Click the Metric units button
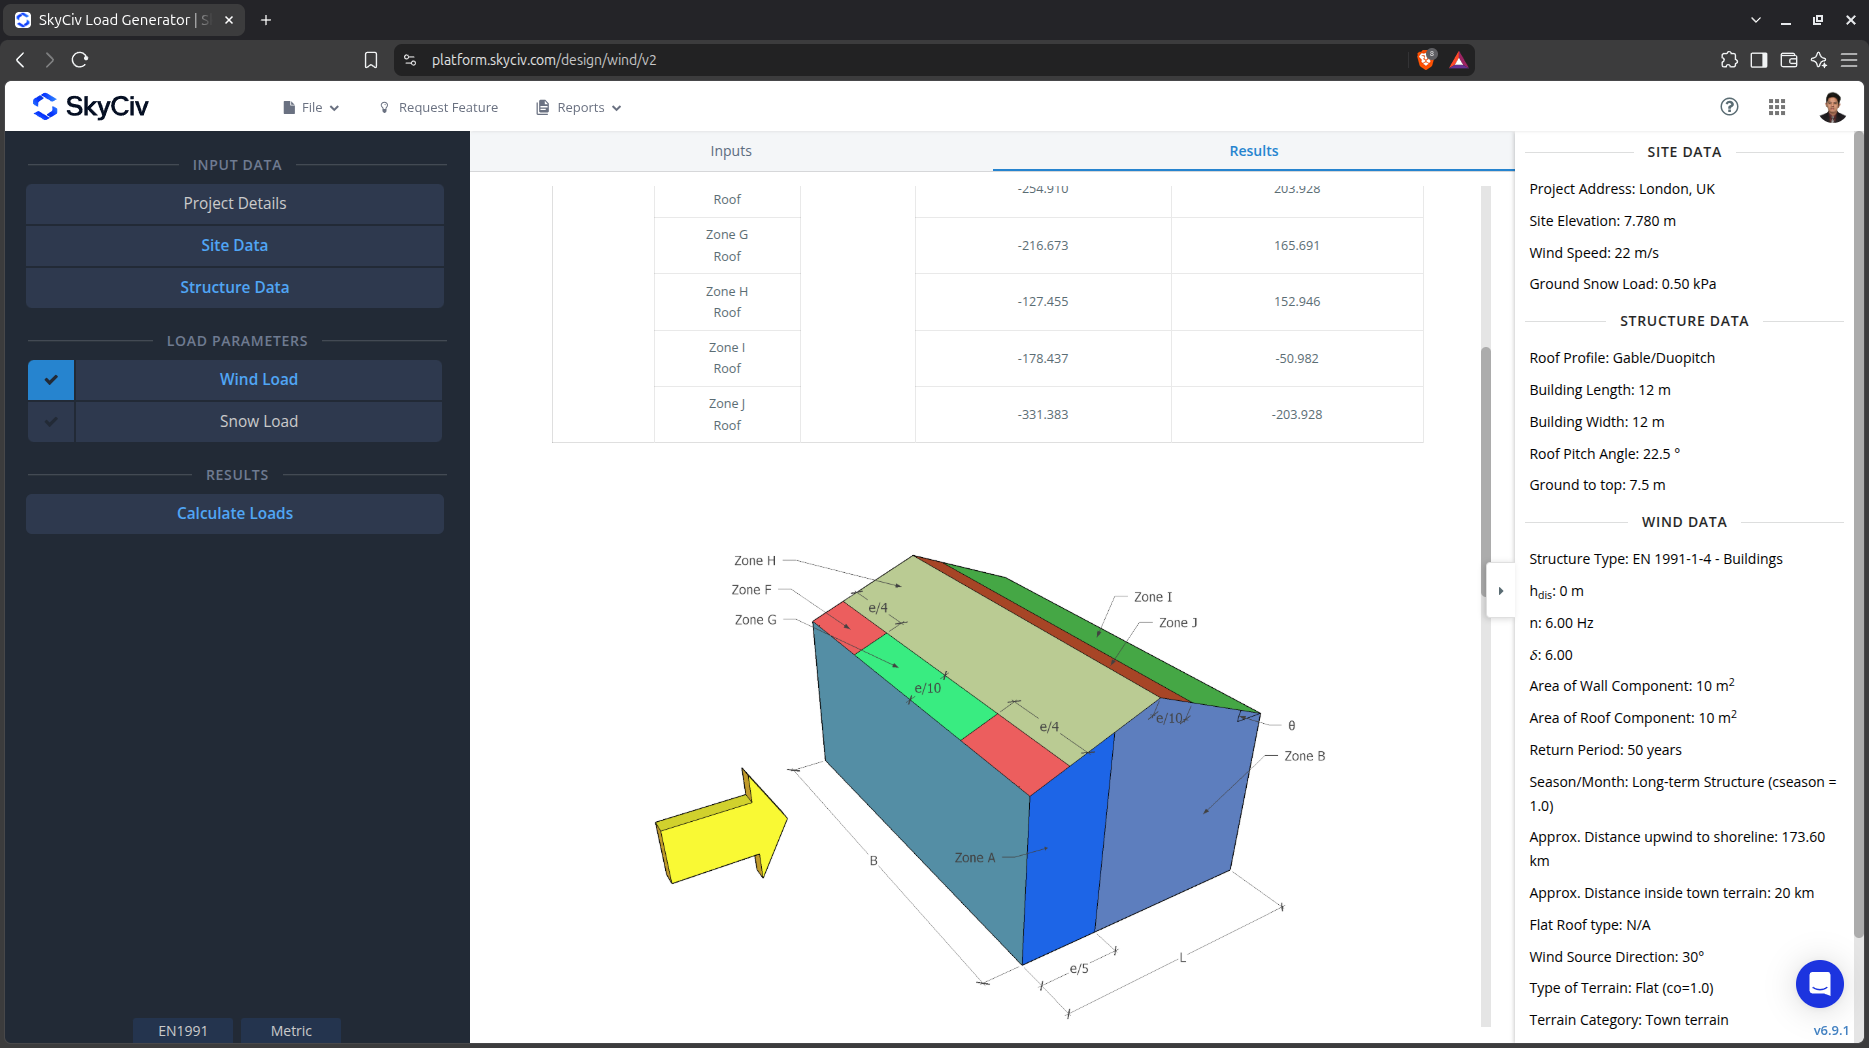Image resolution: width=1869 pixels, height=1048 pixels. coord(291,1031)
